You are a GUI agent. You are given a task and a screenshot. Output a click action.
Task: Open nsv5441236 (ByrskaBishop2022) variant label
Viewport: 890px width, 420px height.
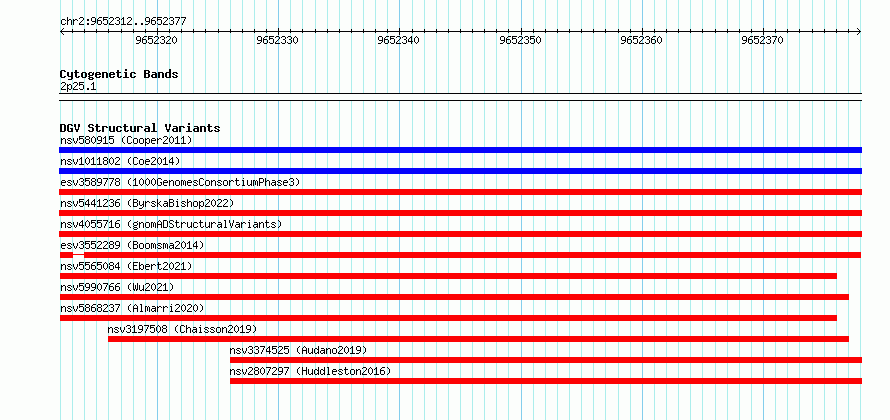(147, 203)
